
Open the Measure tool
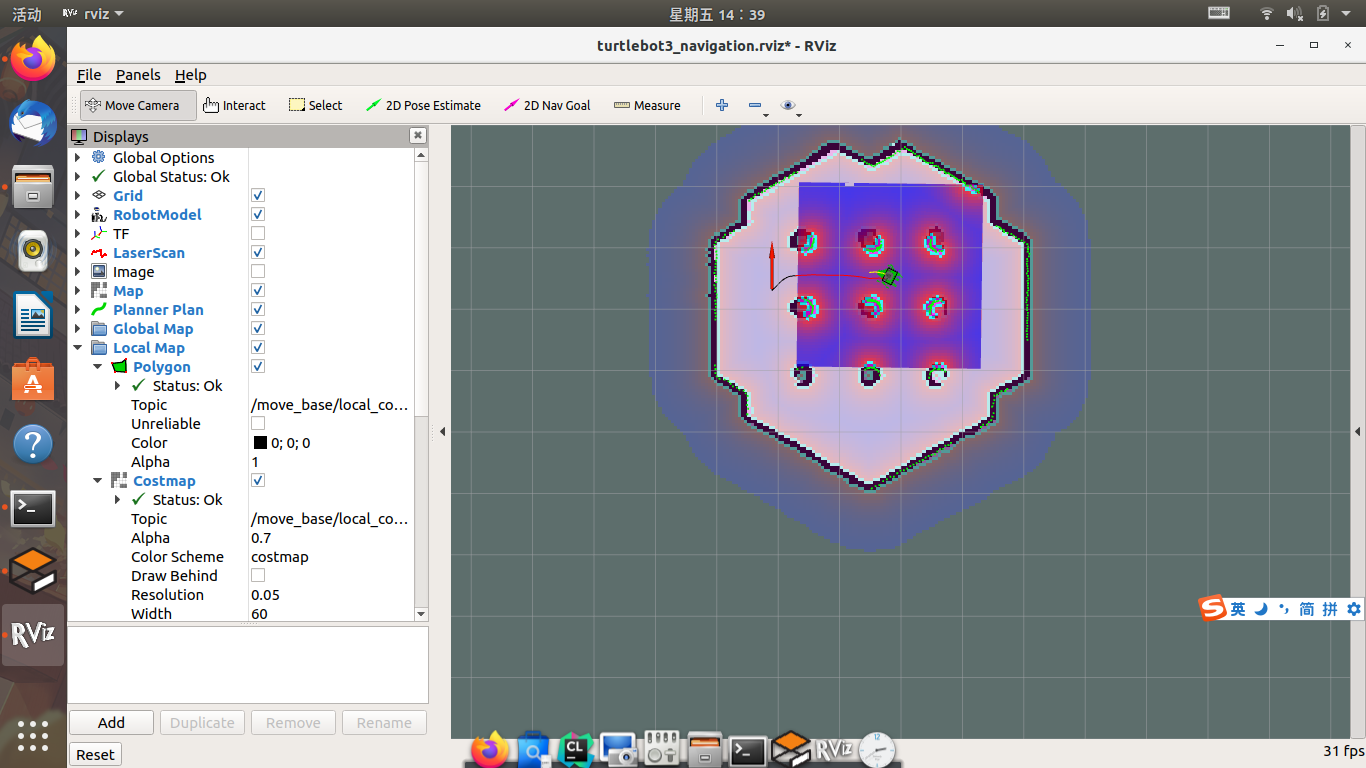tap(646, 105)
